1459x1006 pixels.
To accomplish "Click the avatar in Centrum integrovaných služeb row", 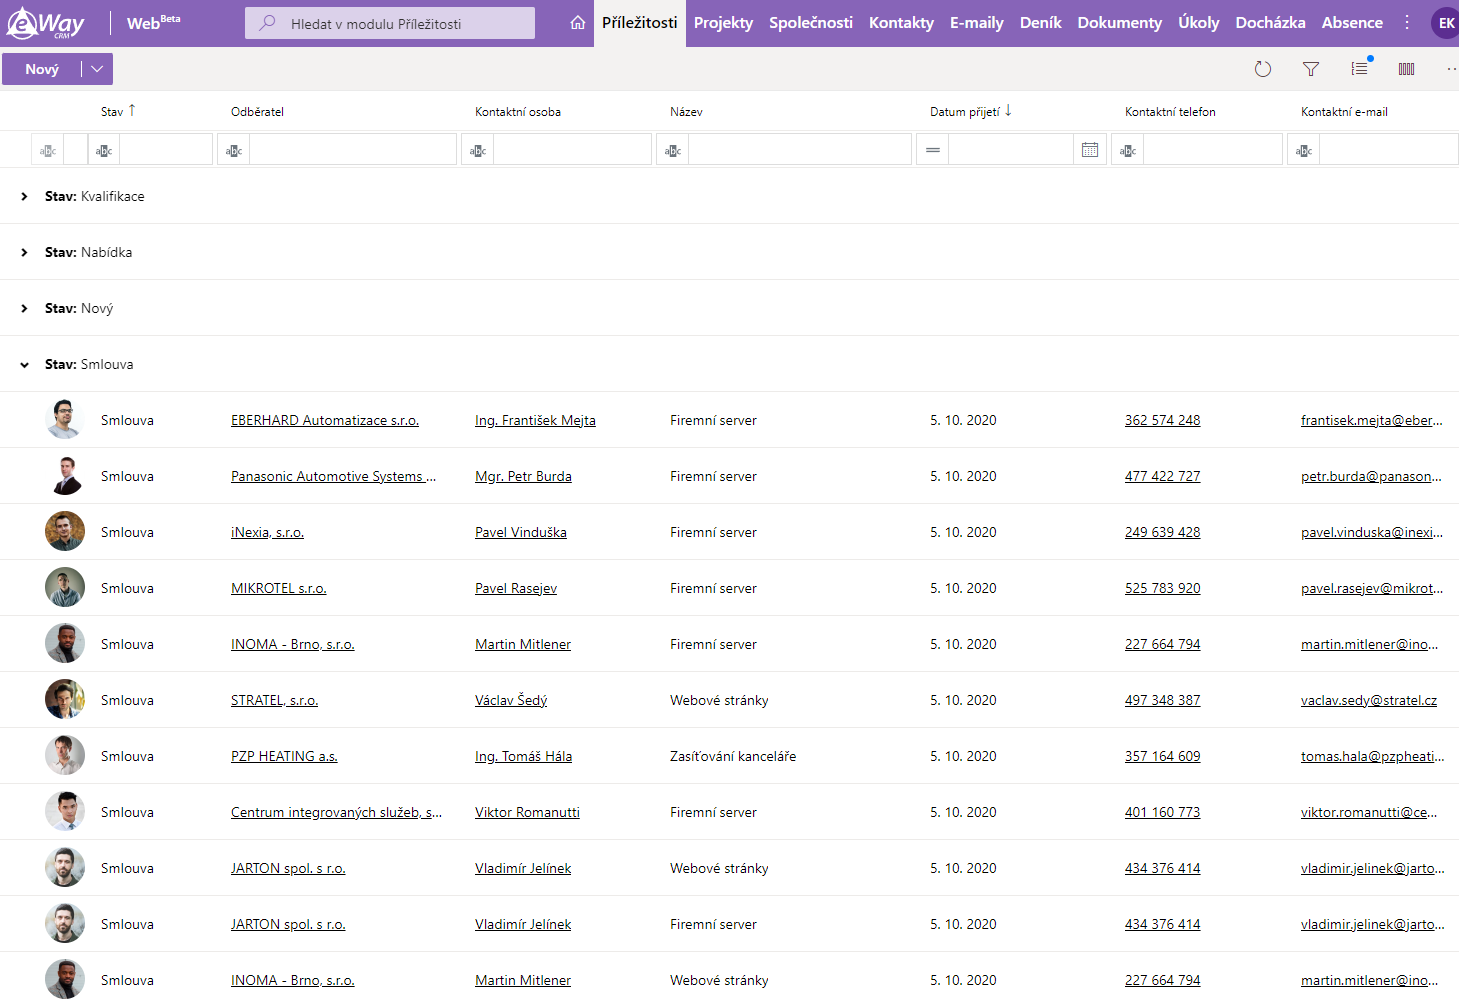I will click(x=65, y=812).
